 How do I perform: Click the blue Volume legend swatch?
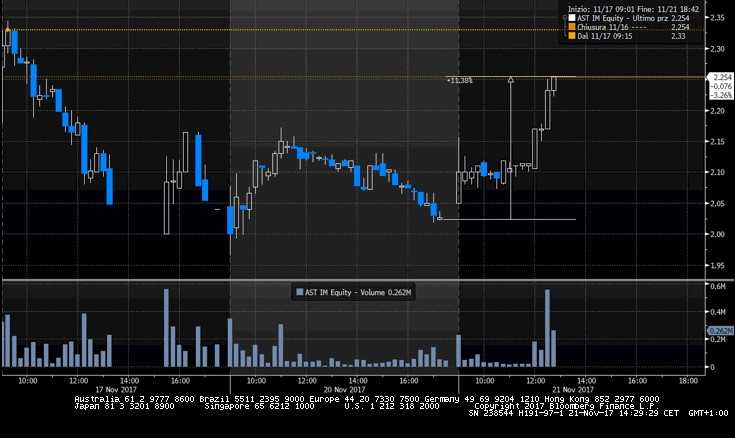click(x=300, y=292)
